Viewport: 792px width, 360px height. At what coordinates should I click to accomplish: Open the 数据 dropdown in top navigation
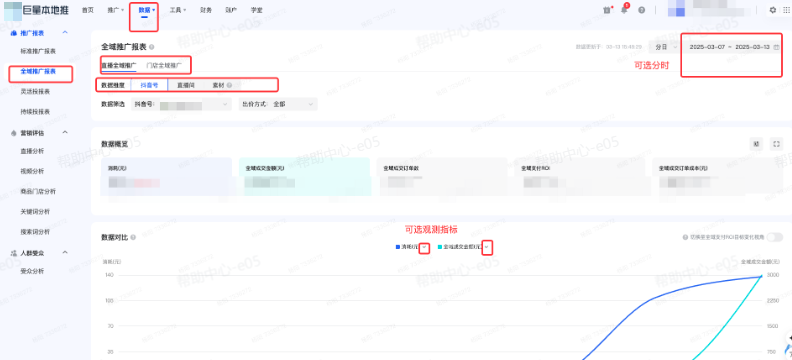tap(146, 10)
